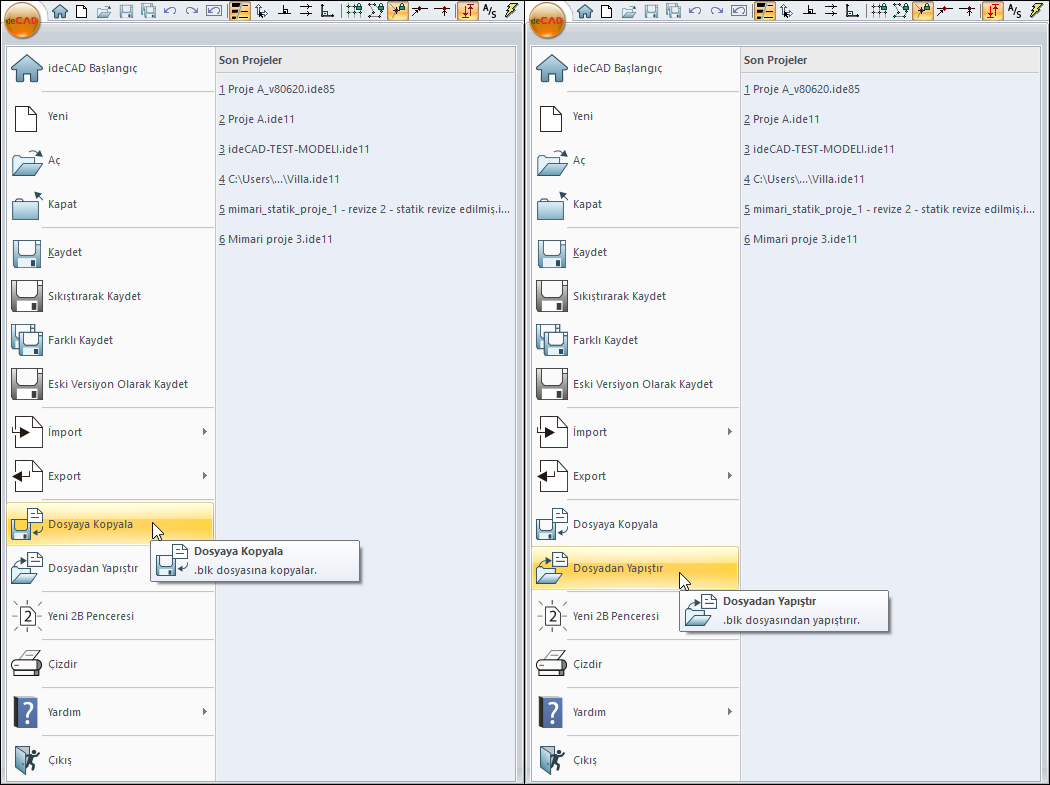Expand Yardım submenu arrow in left menu
This screenshot has height=785, width=1050.
click(204, 712)
